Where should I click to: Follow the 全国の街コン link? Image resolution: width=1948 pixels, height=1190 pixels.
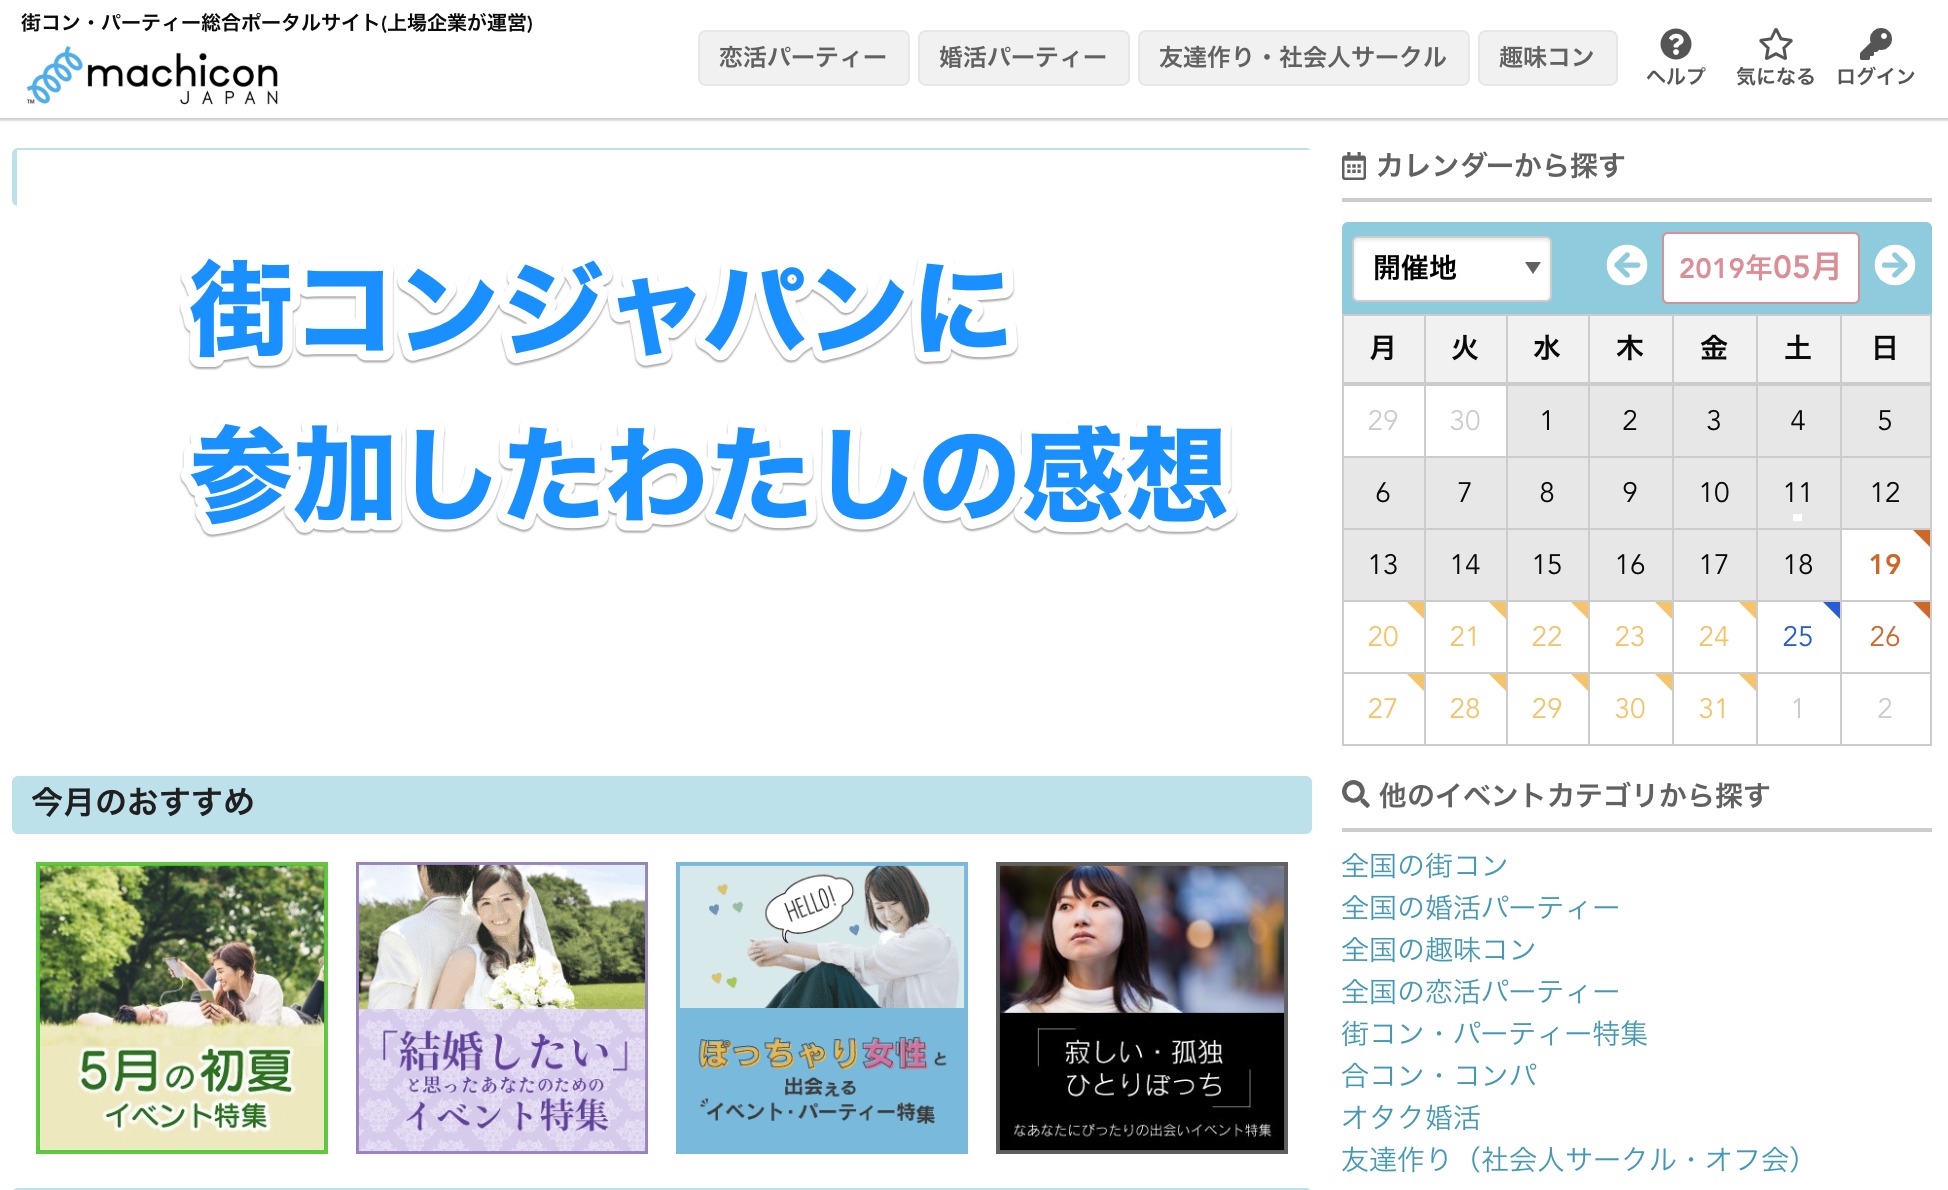coord(1424,865)
